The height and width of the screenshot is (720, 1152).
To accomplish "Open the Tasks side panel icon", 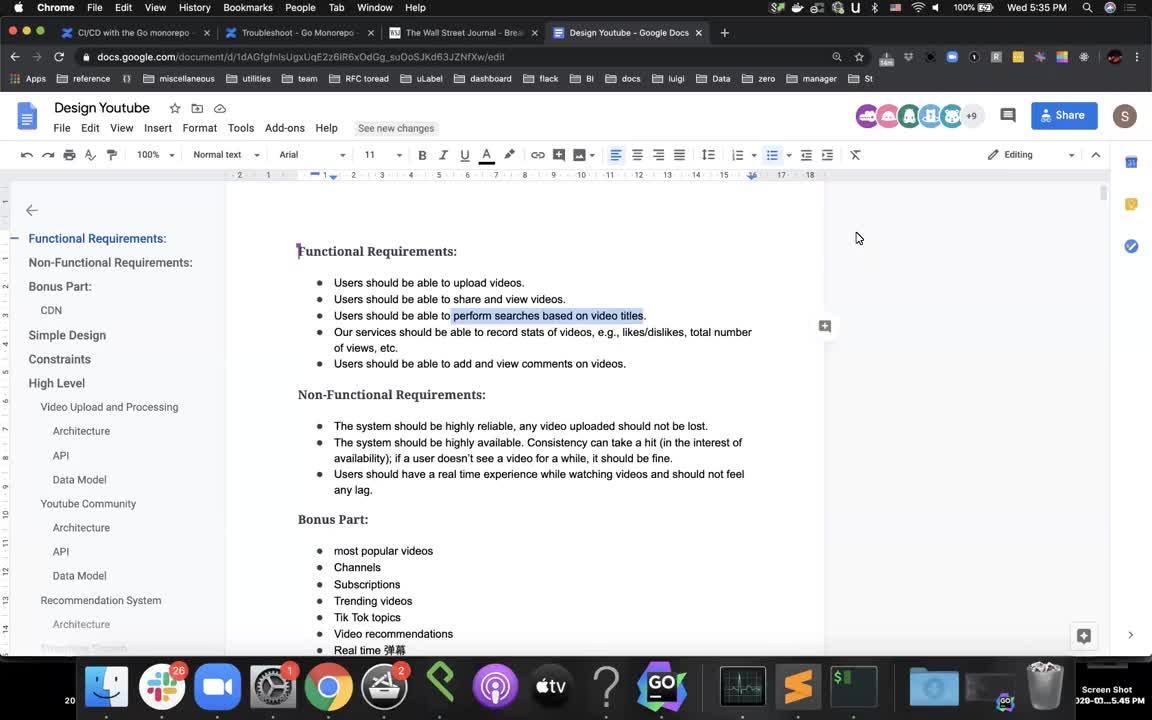I will [1131, 246].
